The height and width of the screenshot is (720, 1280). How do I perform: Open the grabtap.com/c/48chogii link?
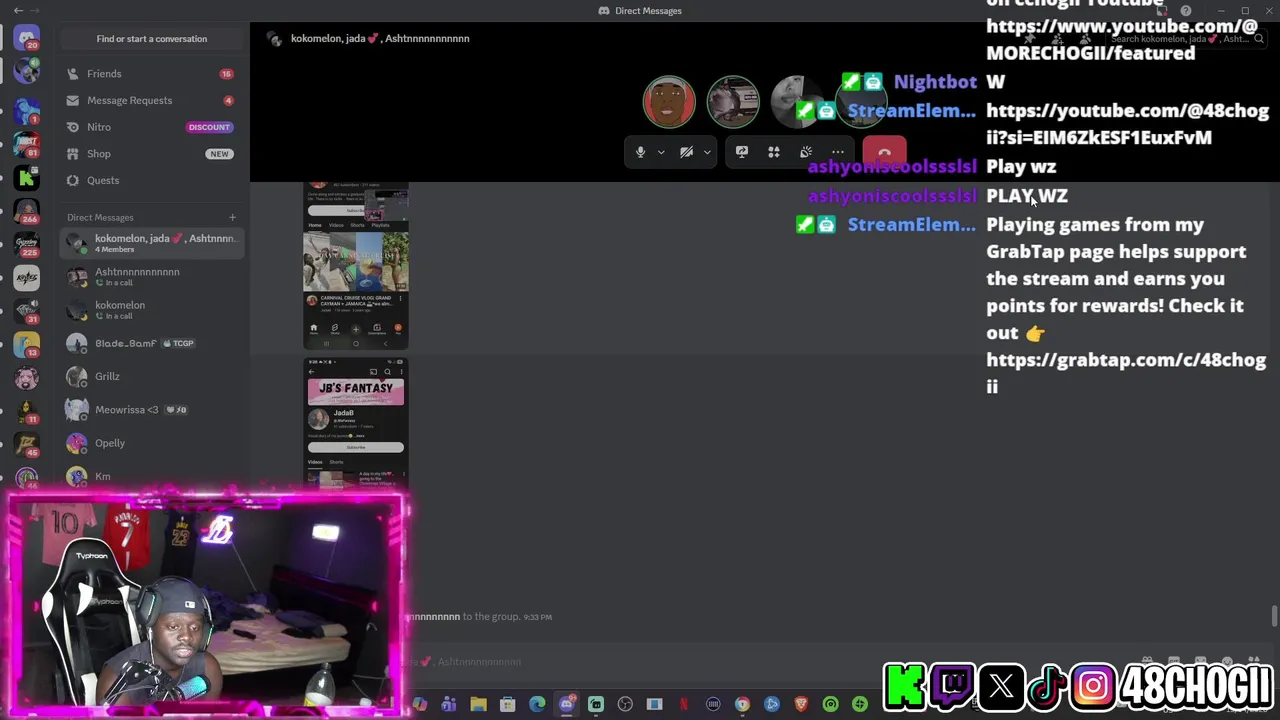point(1126,372)
